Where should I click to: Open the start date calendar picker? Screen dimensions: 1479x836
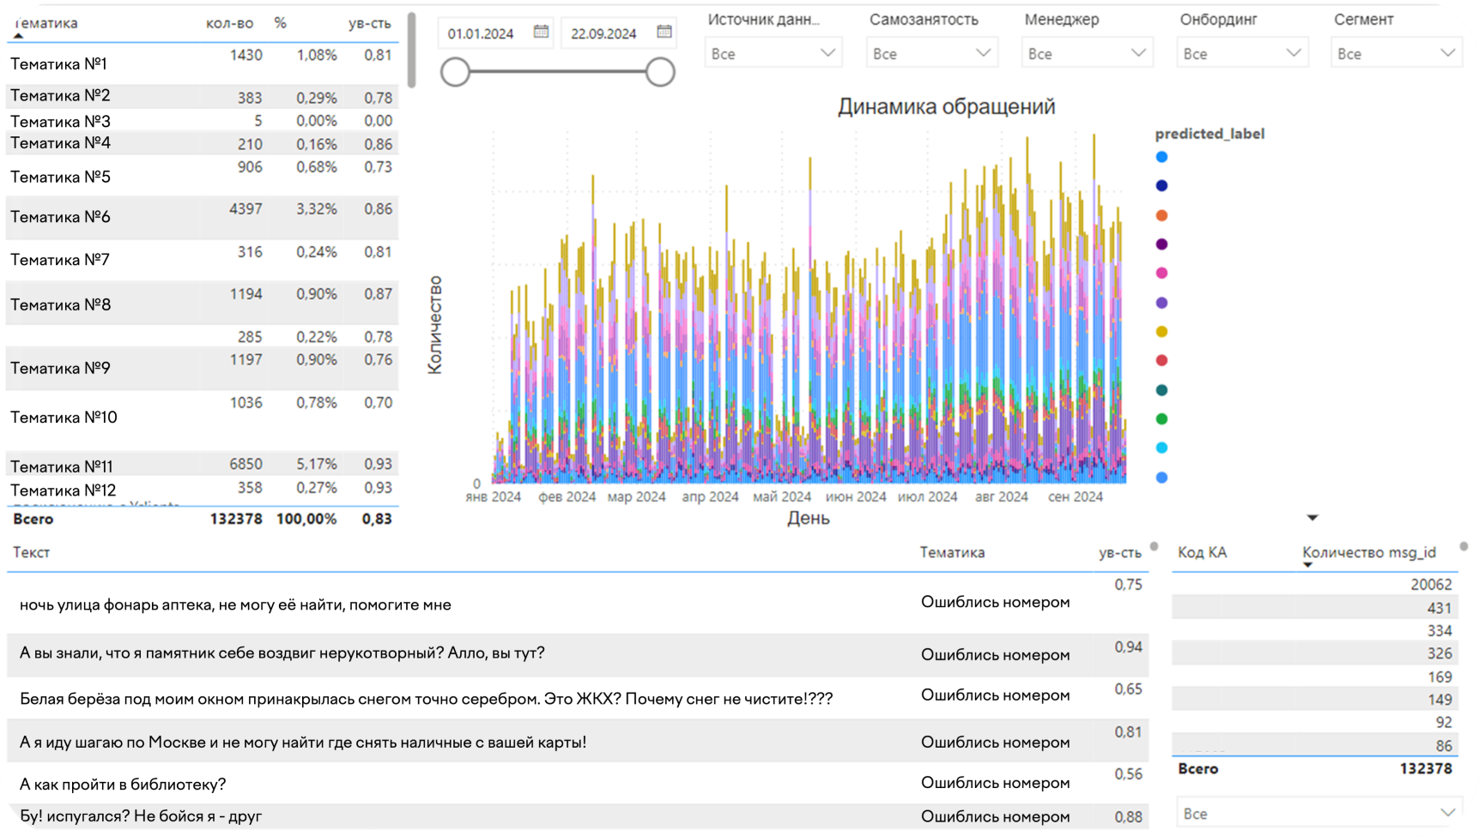point(541,32)
